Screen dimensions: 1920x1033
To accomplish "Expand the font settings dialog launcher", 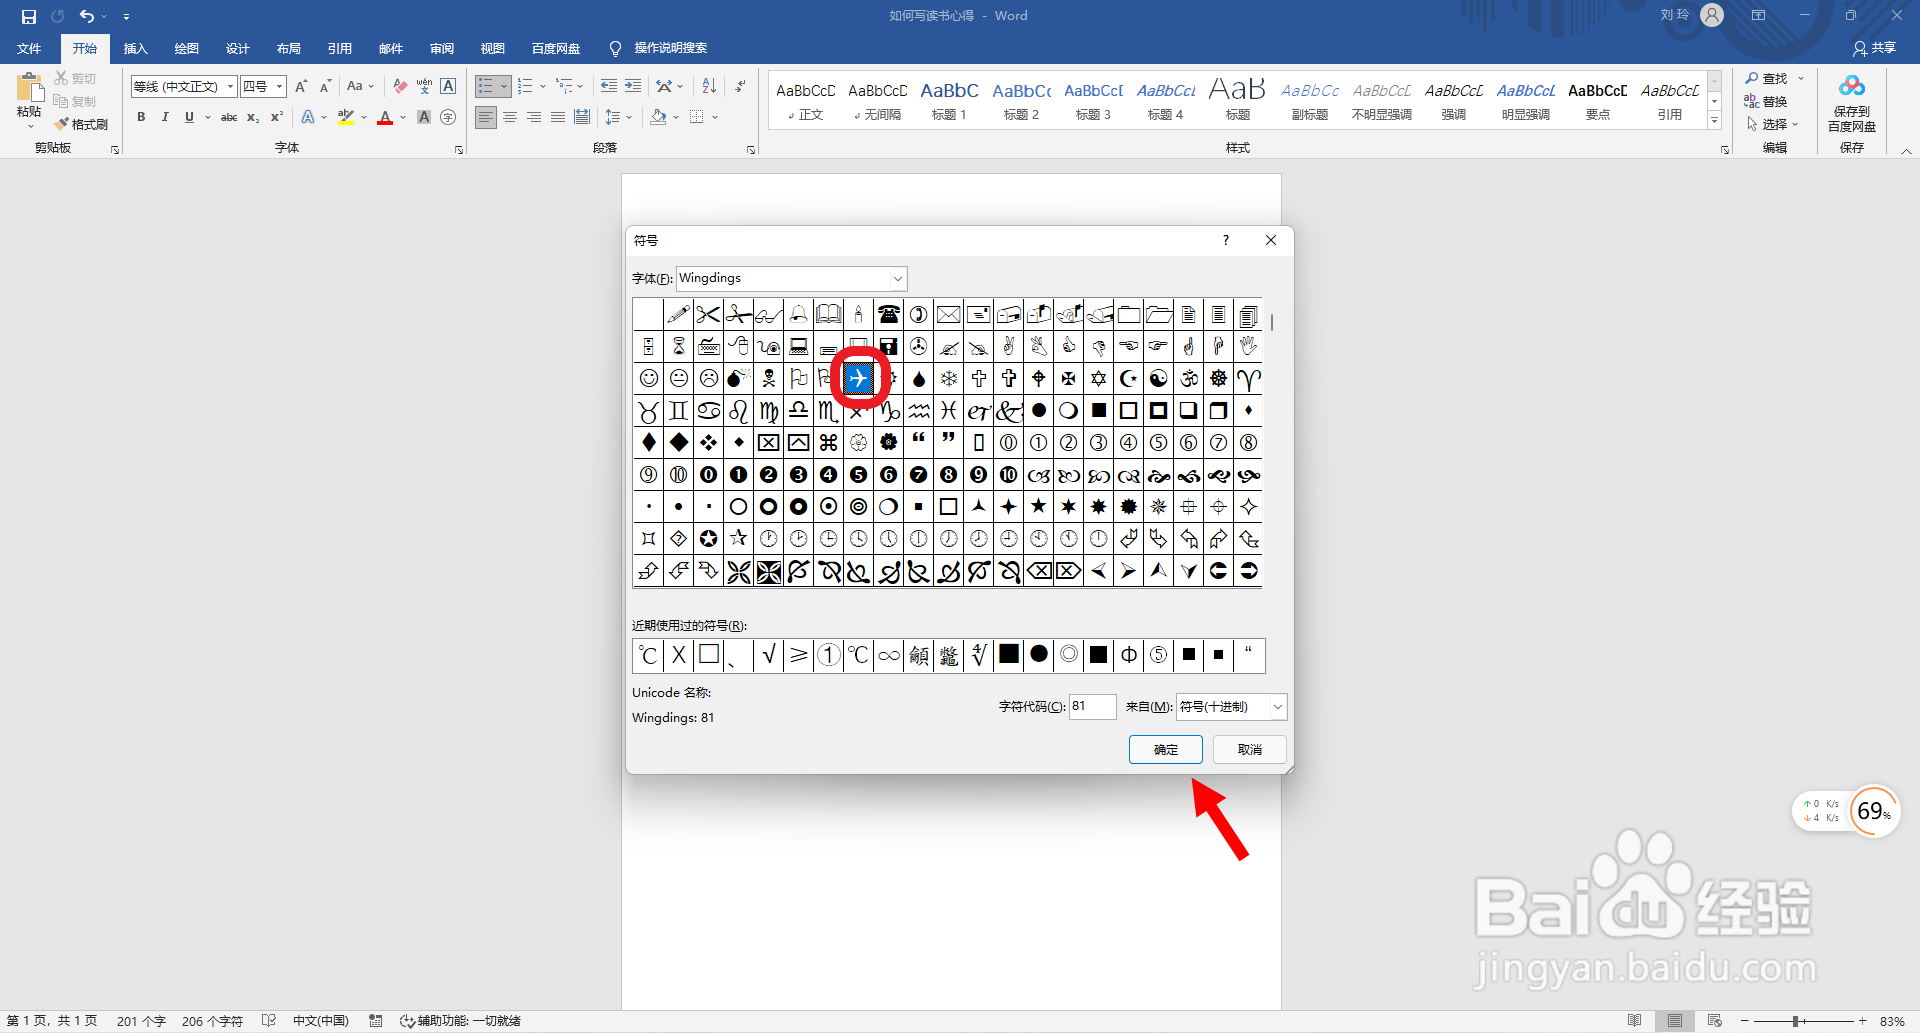I will pyautogui.click(x=459, y=149).
